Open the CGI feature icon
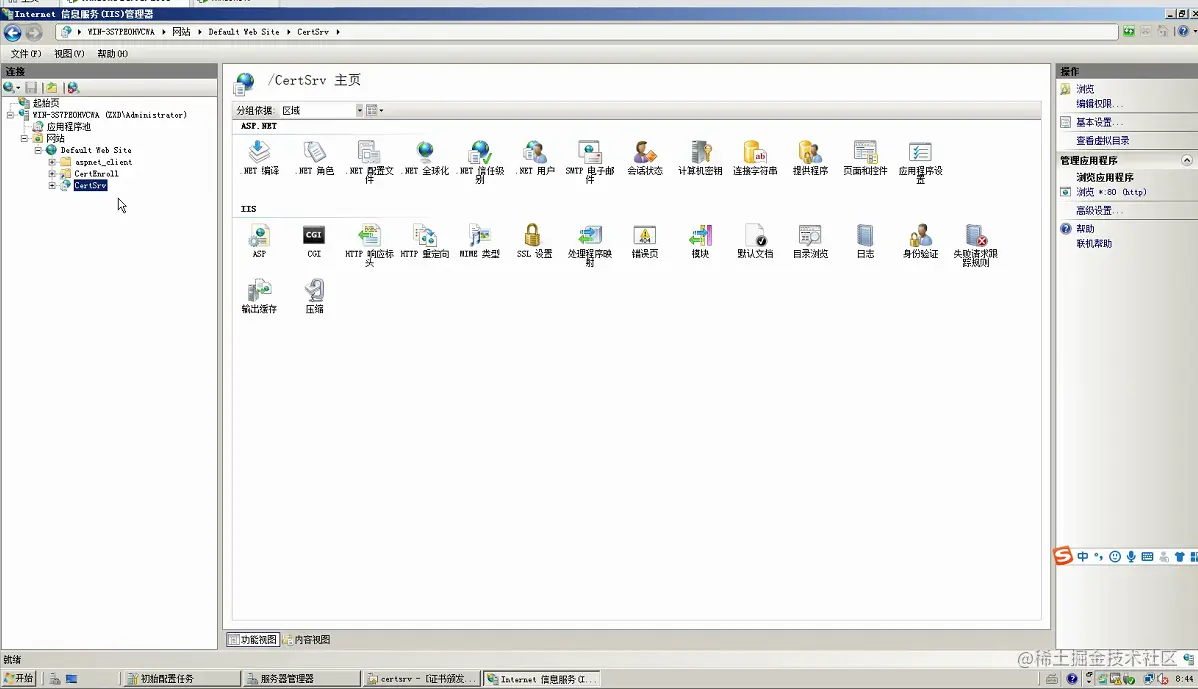The height and width of the screenshot is (689, 1198). (314, 241)
